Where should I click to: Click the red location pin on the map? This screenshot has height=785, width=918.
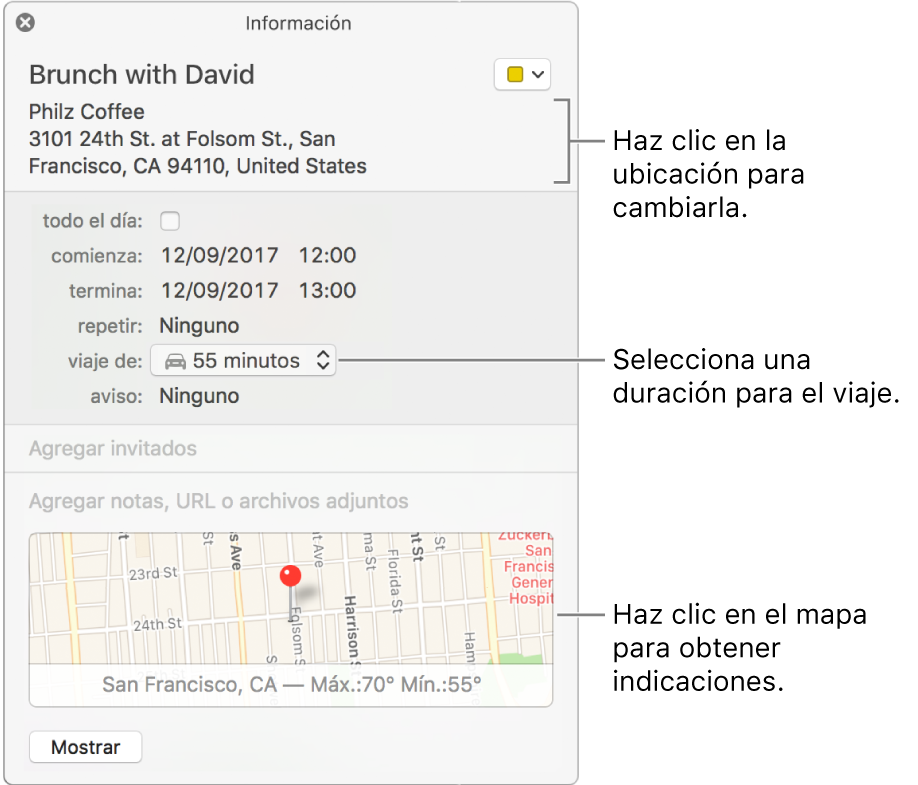point(290,577)
